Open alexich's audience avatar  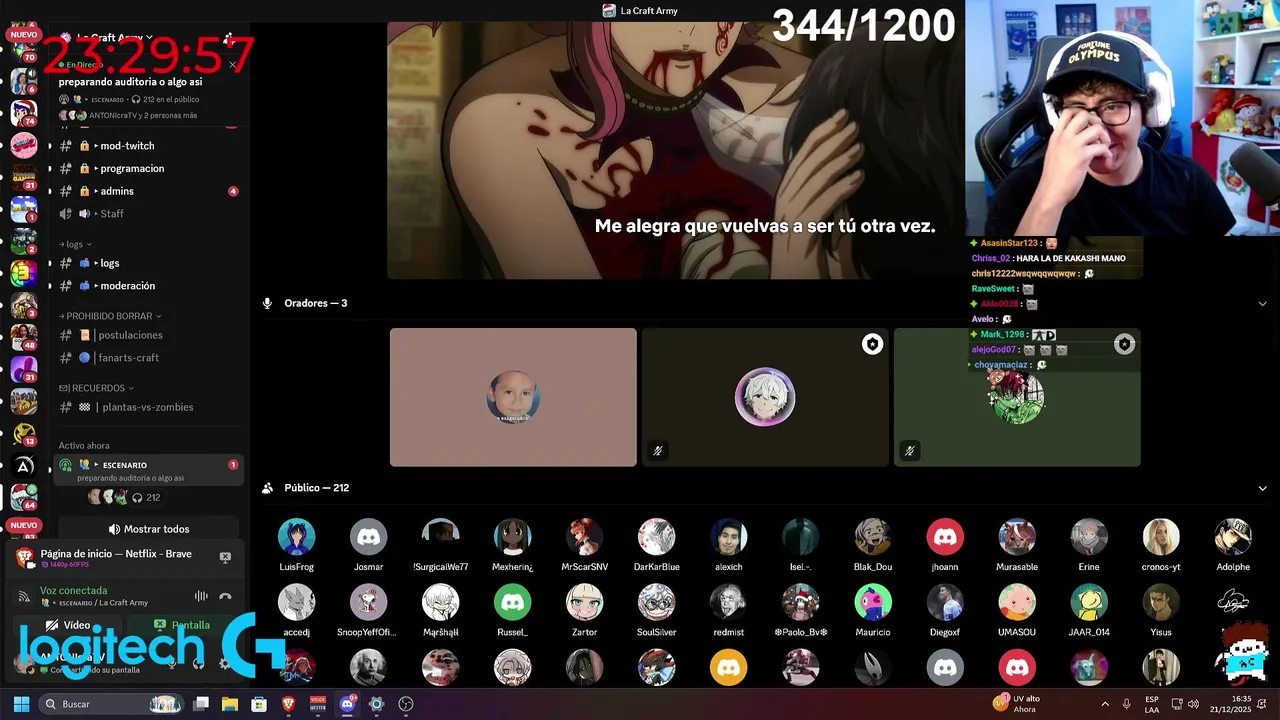(728, 537)
